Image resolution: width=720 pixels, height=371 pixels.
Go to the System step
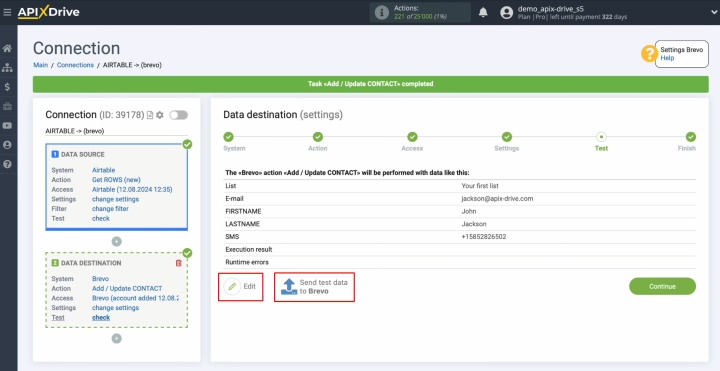click(x=228, y=137)
